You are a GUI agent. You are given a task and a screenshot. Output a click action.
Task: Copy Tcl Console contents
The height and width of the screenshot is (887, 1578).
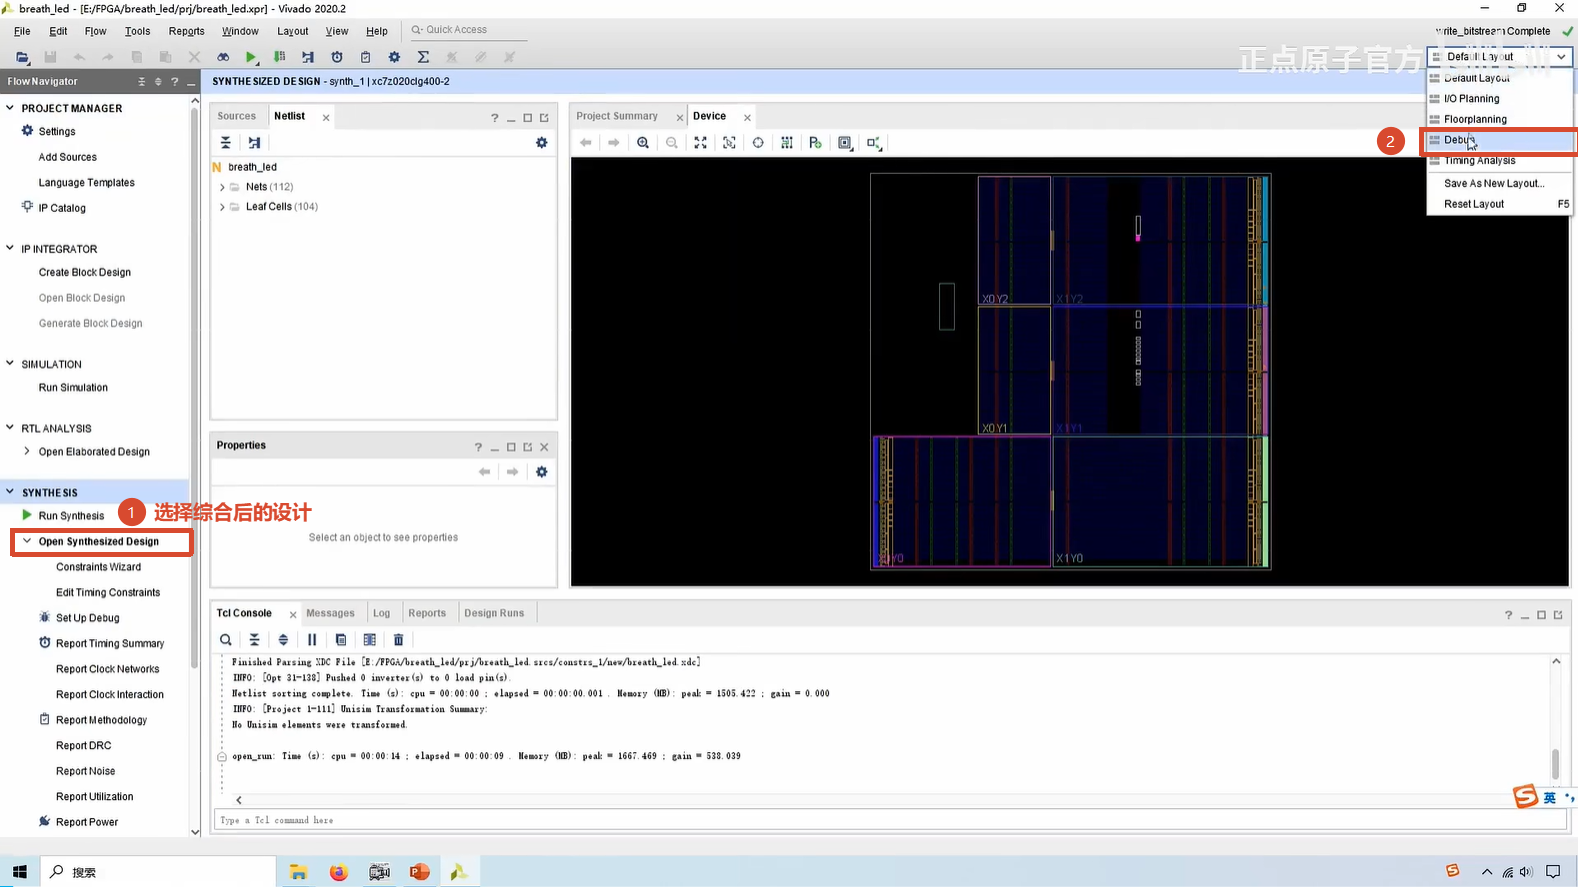click(x=341, y=640)
